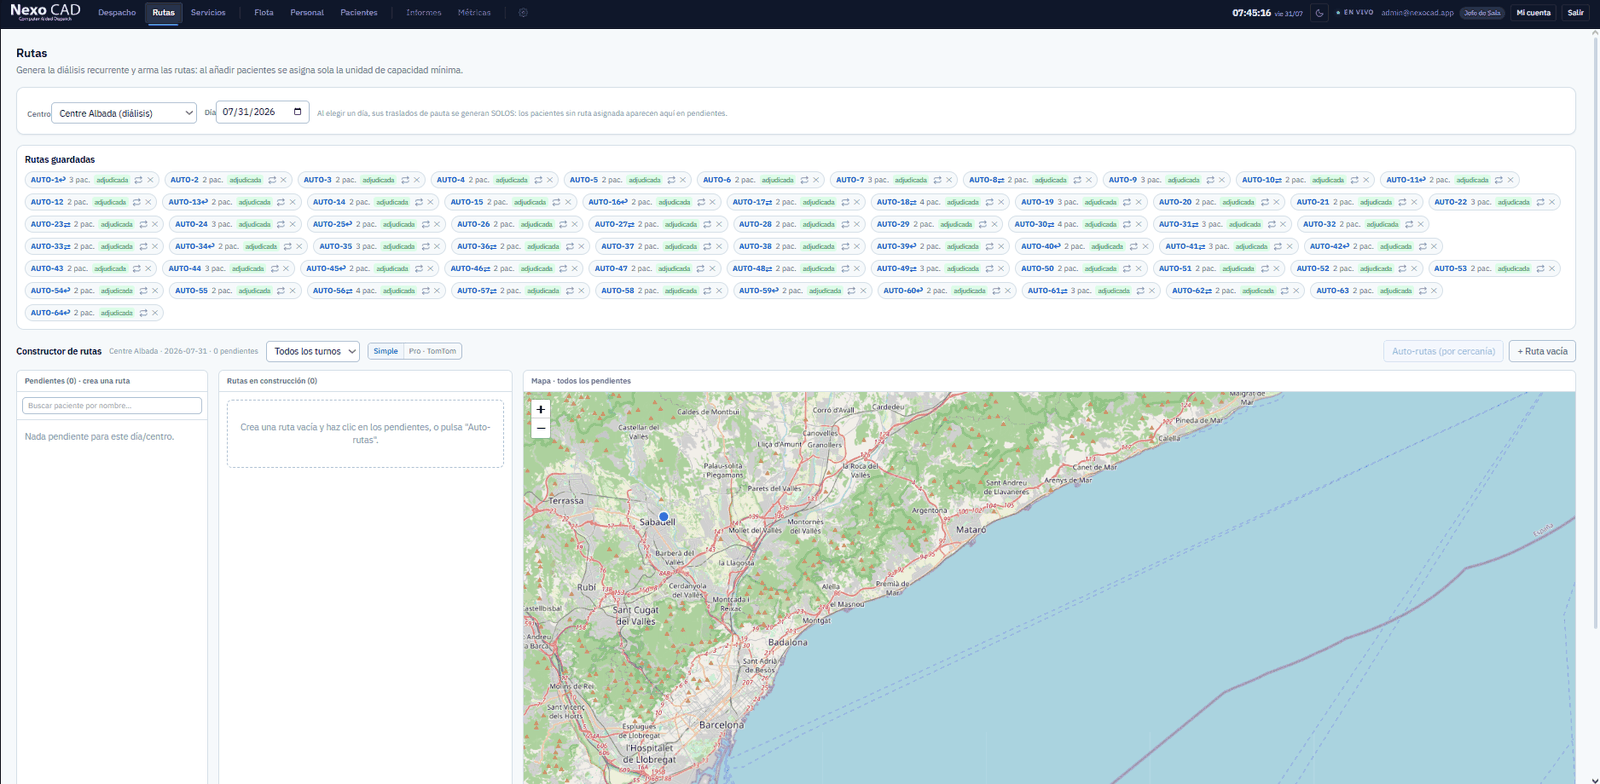Image resolution: width=1600 pixels, height=784 pixels.
Task: Click the swap icon on AUTO-64
Action: [x=143, y=313]
